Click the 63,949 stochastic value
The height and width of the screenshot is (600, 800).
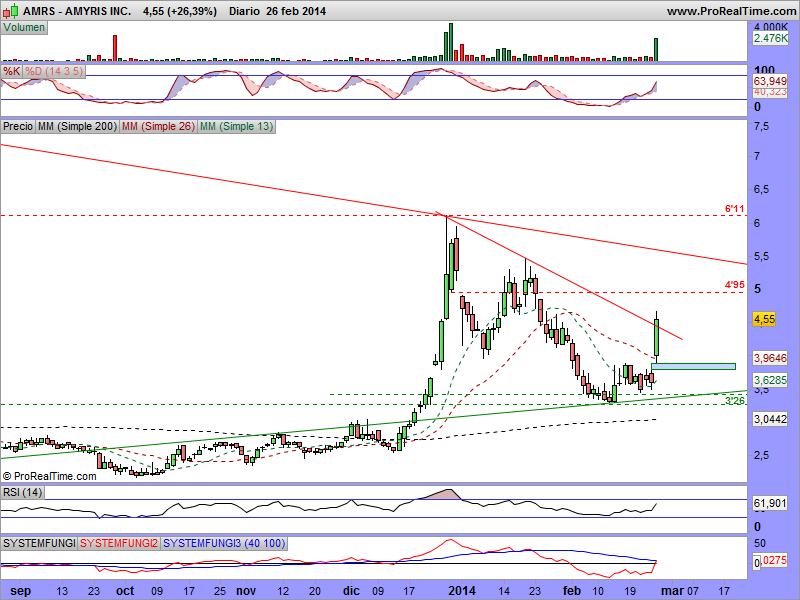pos(770,81)
